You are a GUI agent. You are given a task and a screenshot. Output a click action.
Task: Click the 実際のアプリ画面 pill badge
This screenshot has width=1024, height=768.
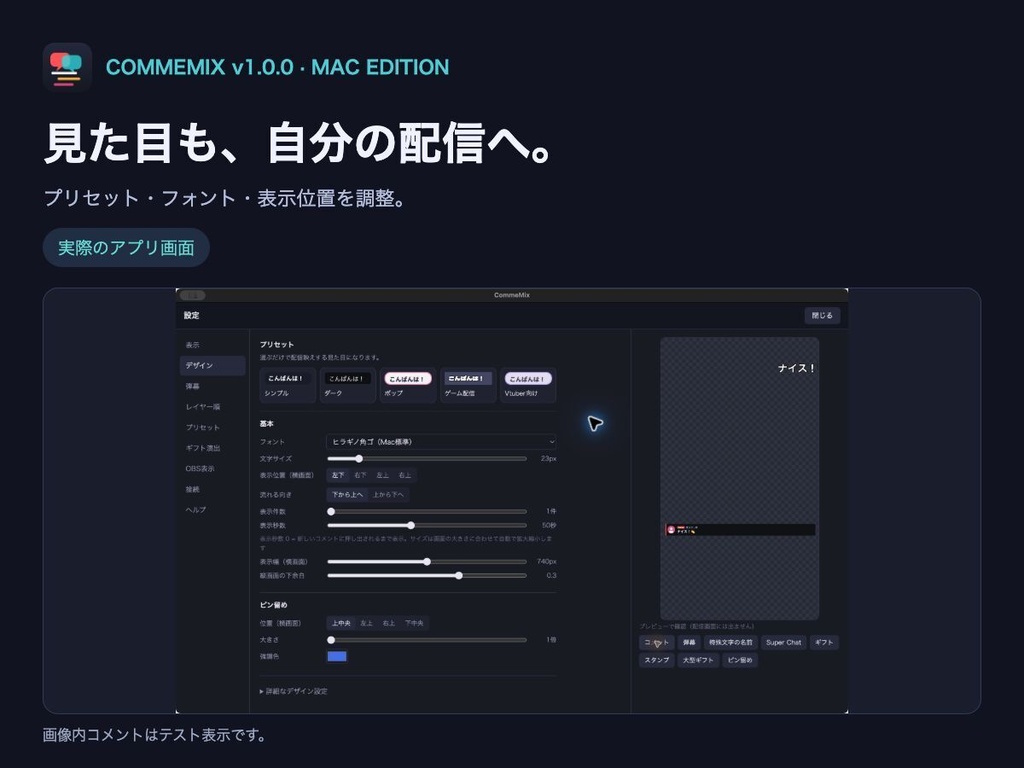[126, 248]
